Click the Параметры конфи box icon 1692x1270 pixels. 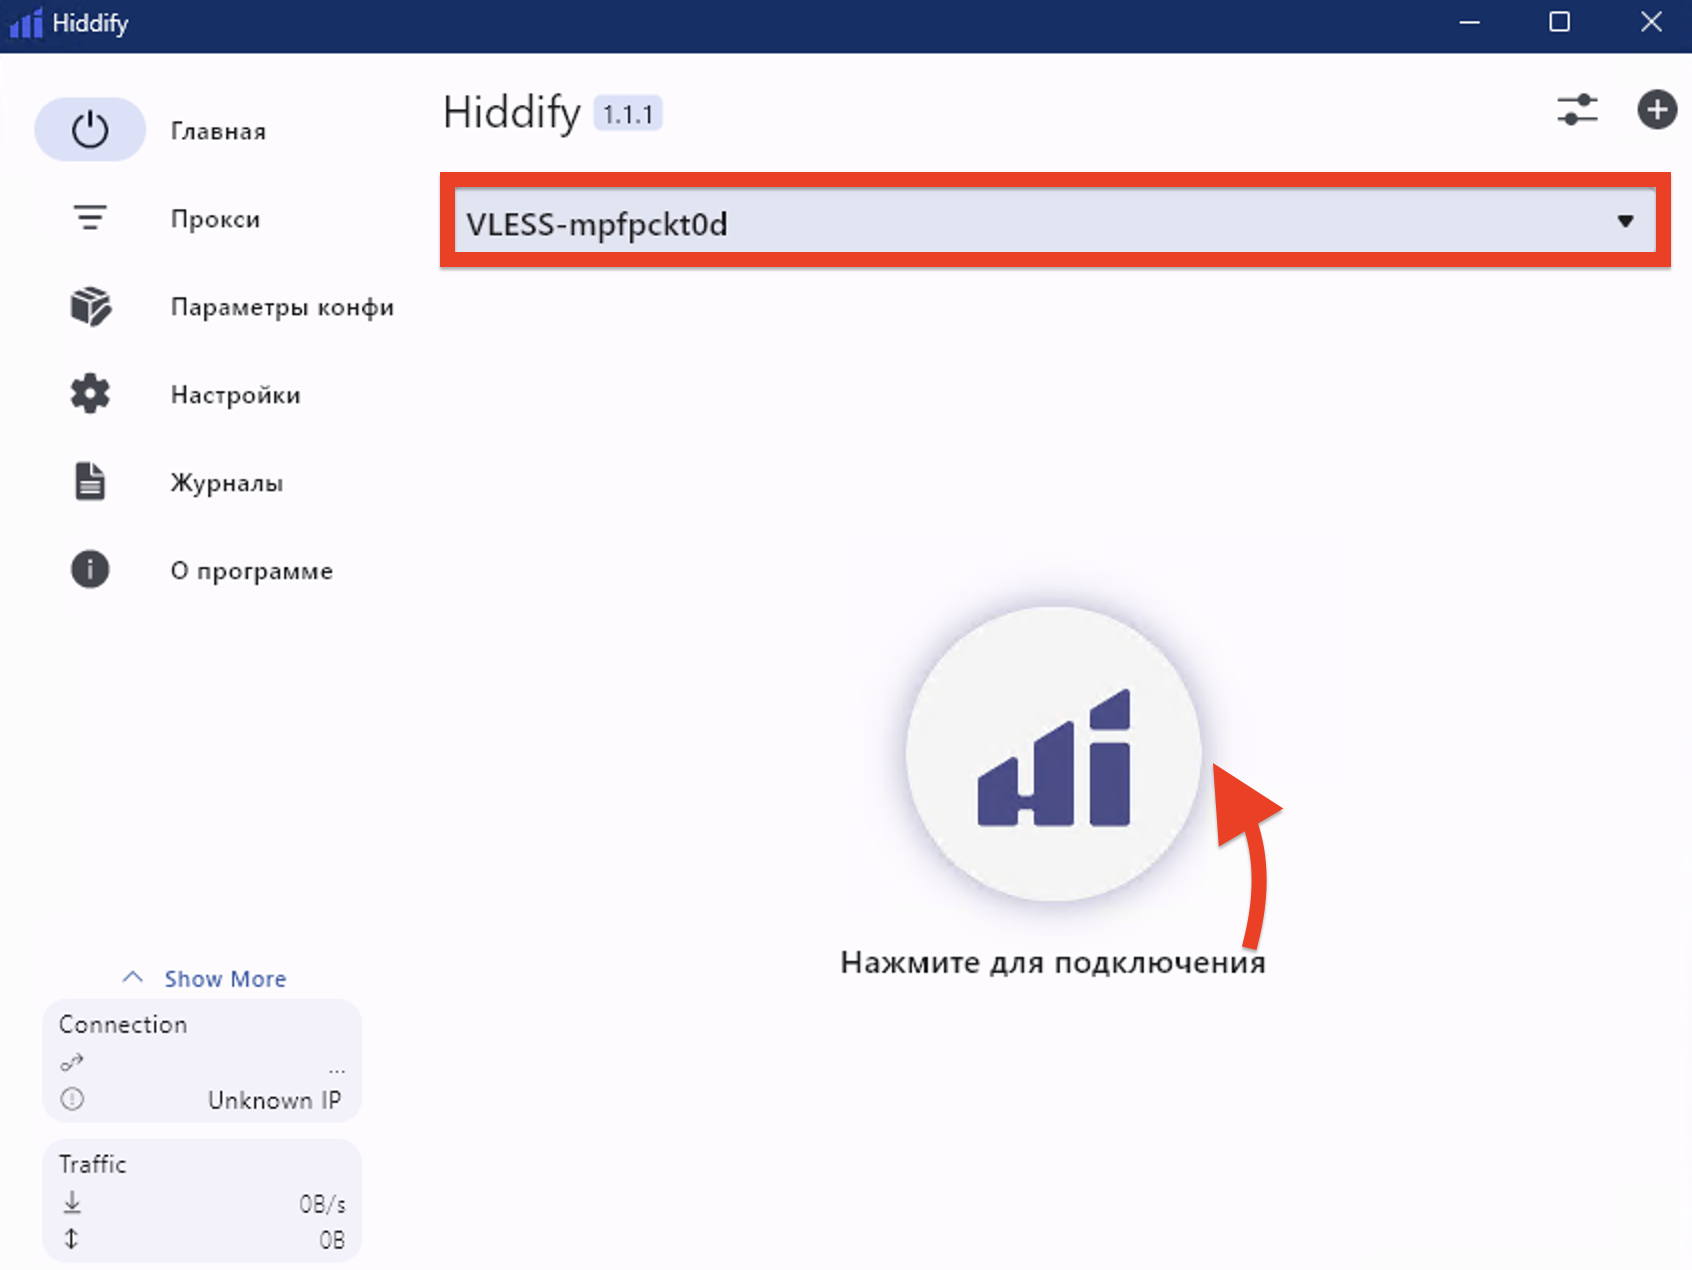click(90, 306)
